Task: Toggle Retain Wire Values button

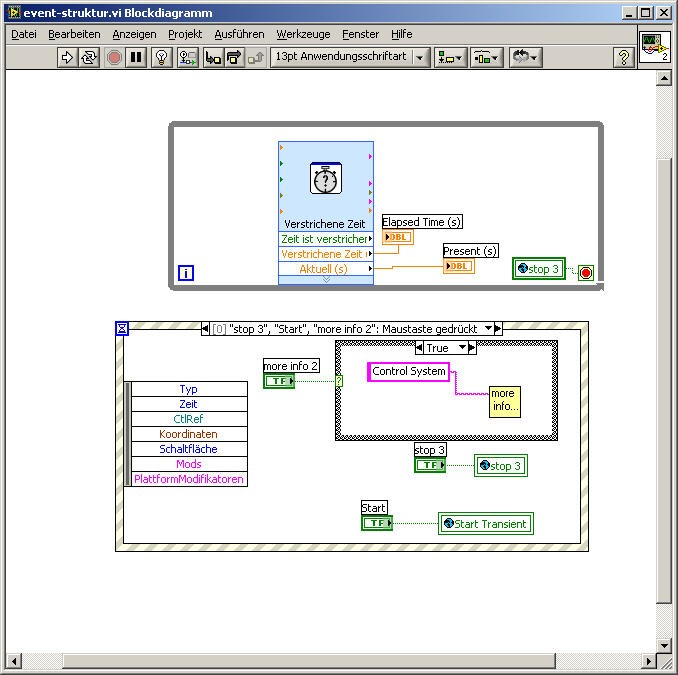Action: tap(188, 57)
